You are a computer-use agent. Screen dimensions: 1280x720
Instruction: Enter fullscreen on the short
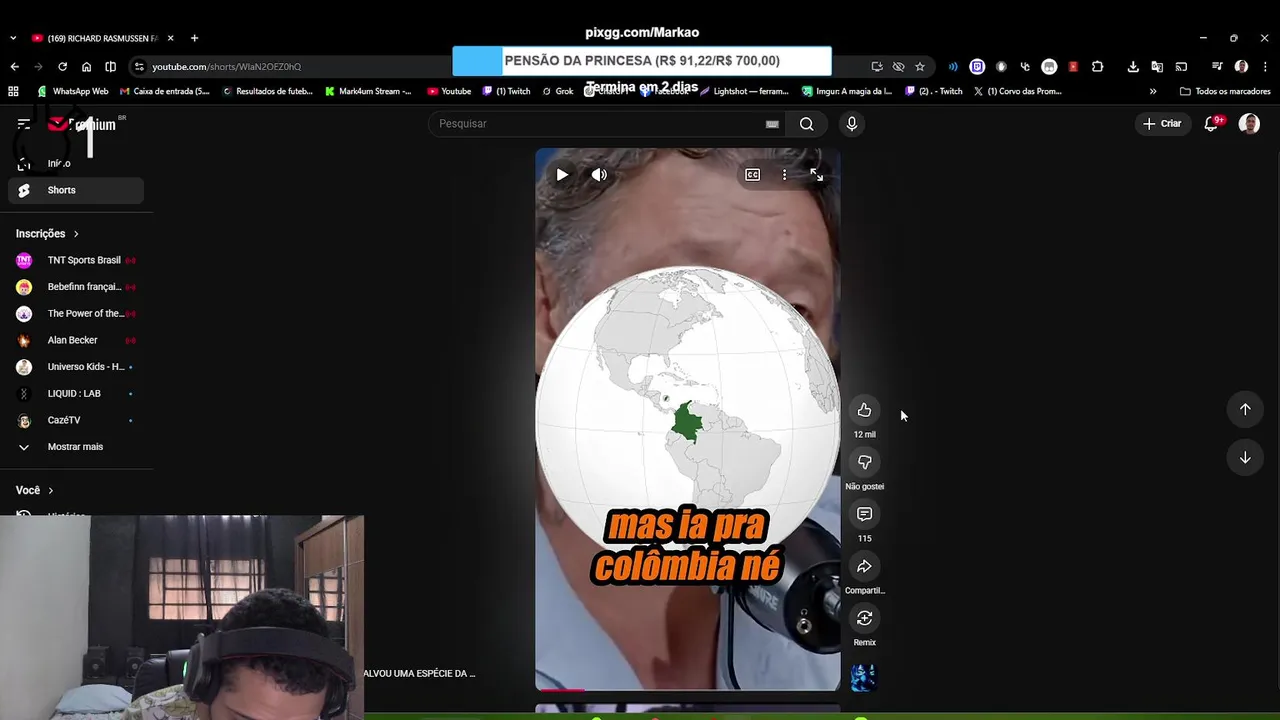(816, 175)
